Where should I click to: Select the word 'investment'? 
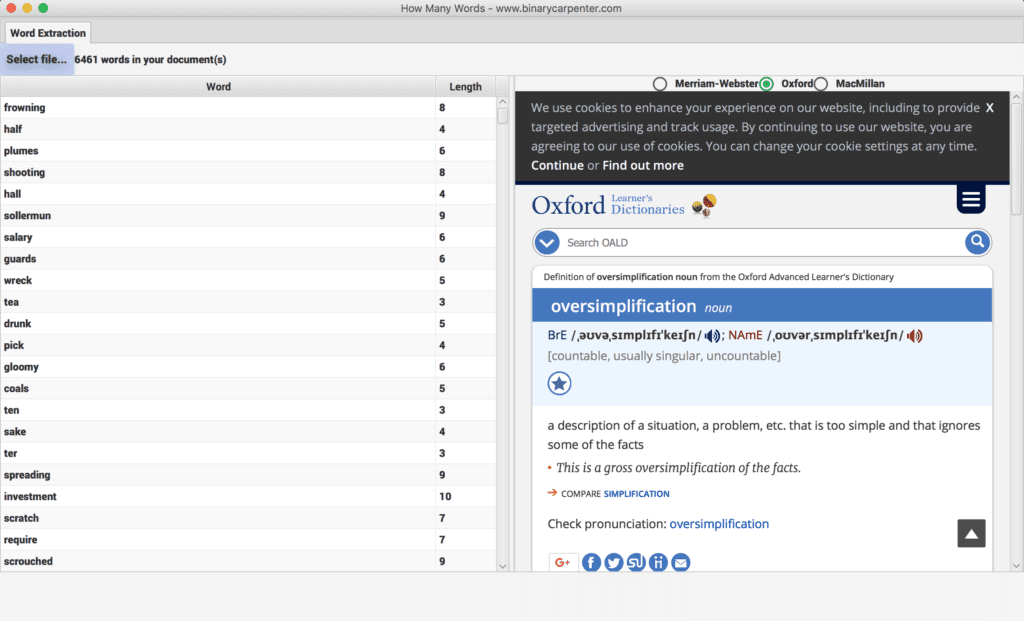[x=30, y=496]
